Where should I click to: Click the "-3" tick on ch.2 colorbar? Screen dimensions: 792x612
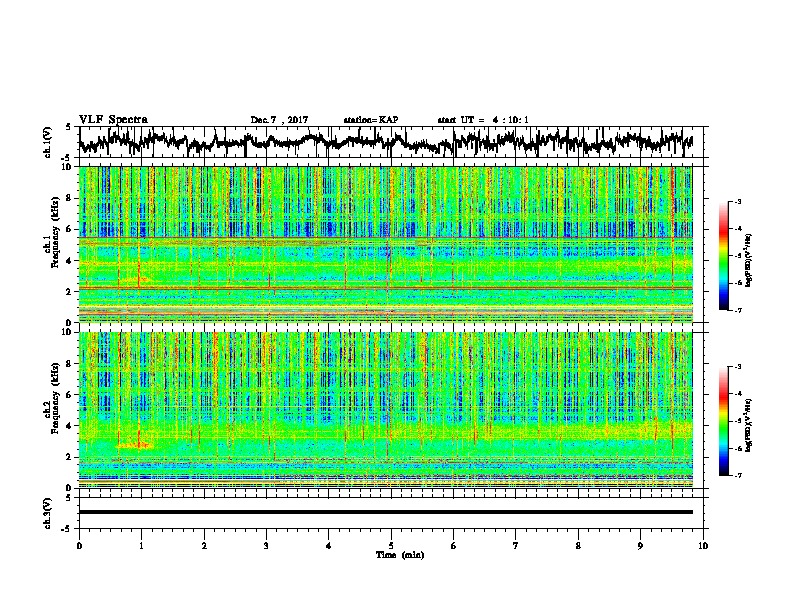point(738,367)
